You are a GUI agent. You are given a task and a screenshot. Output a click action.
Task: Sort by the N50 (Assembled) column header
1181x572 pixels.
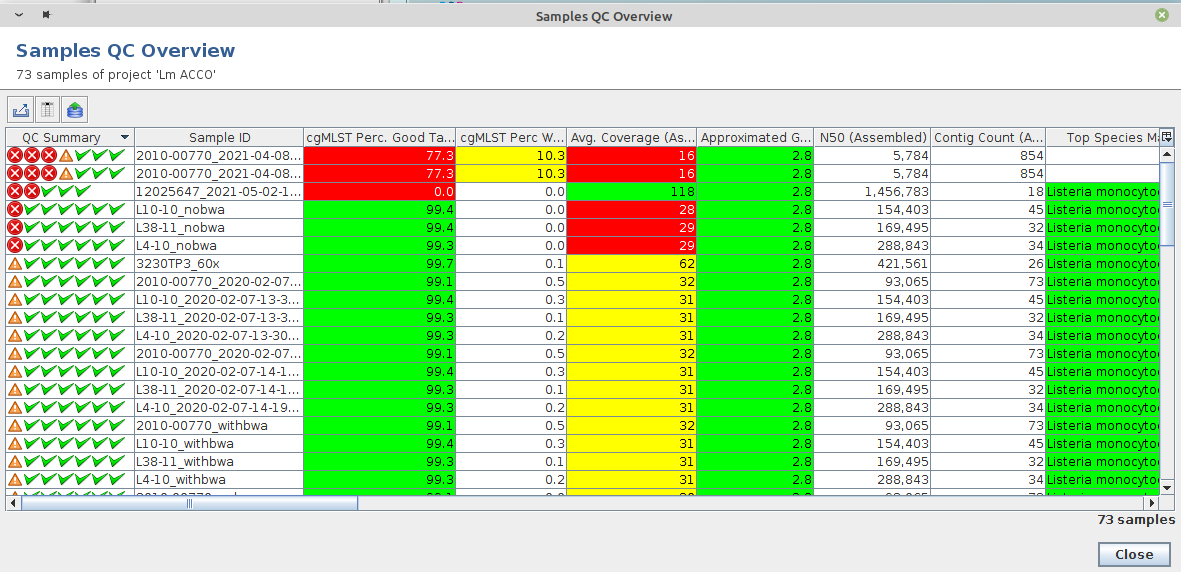click(872, 138)
